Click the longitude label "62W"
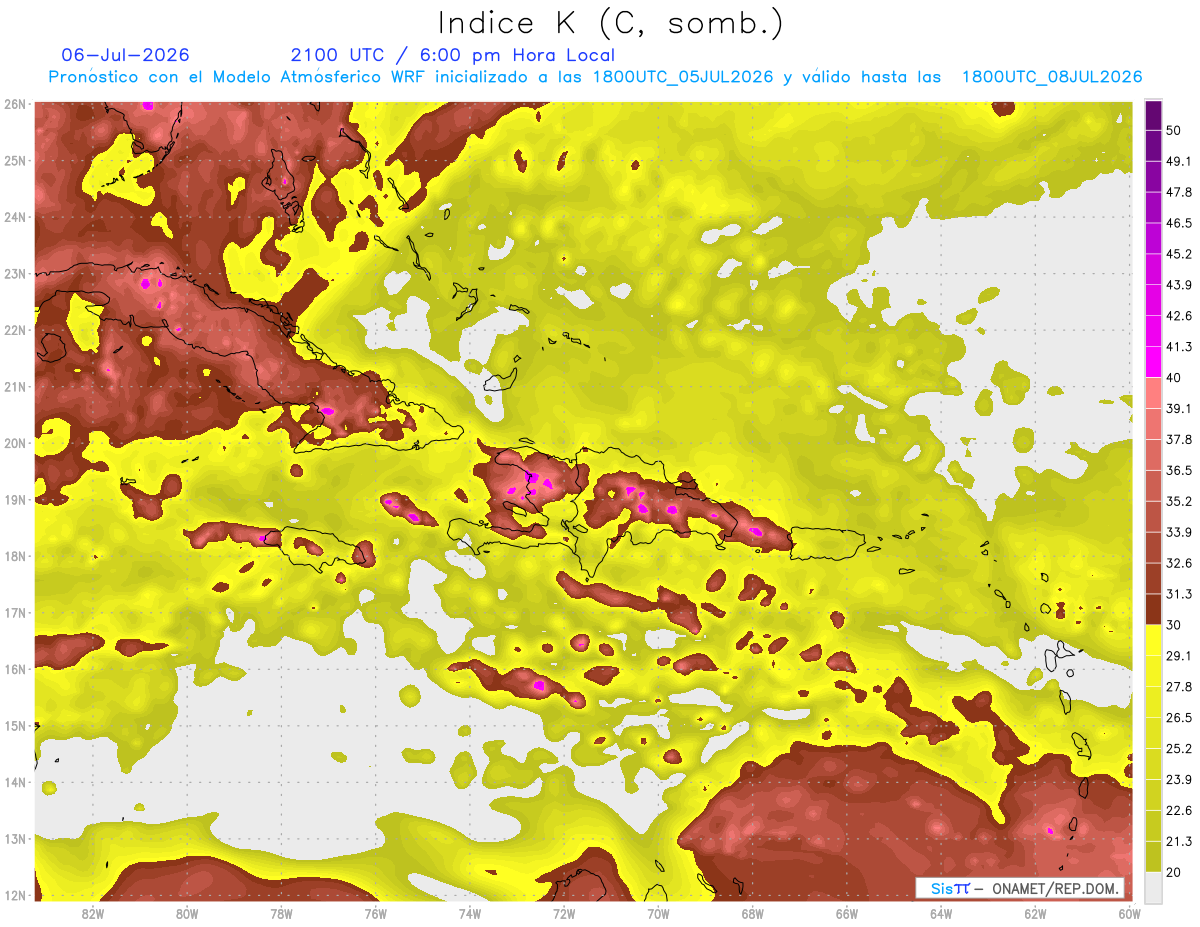 pos(1036,914)
